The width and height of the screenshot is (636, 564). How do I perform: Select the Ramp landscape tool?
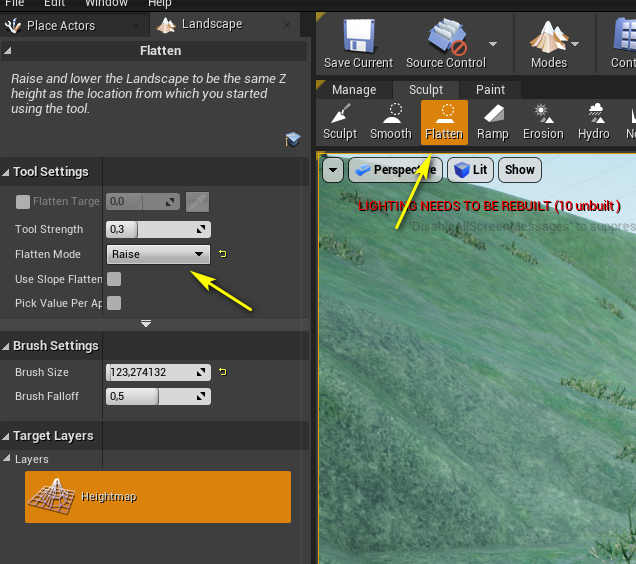[492, 122]
